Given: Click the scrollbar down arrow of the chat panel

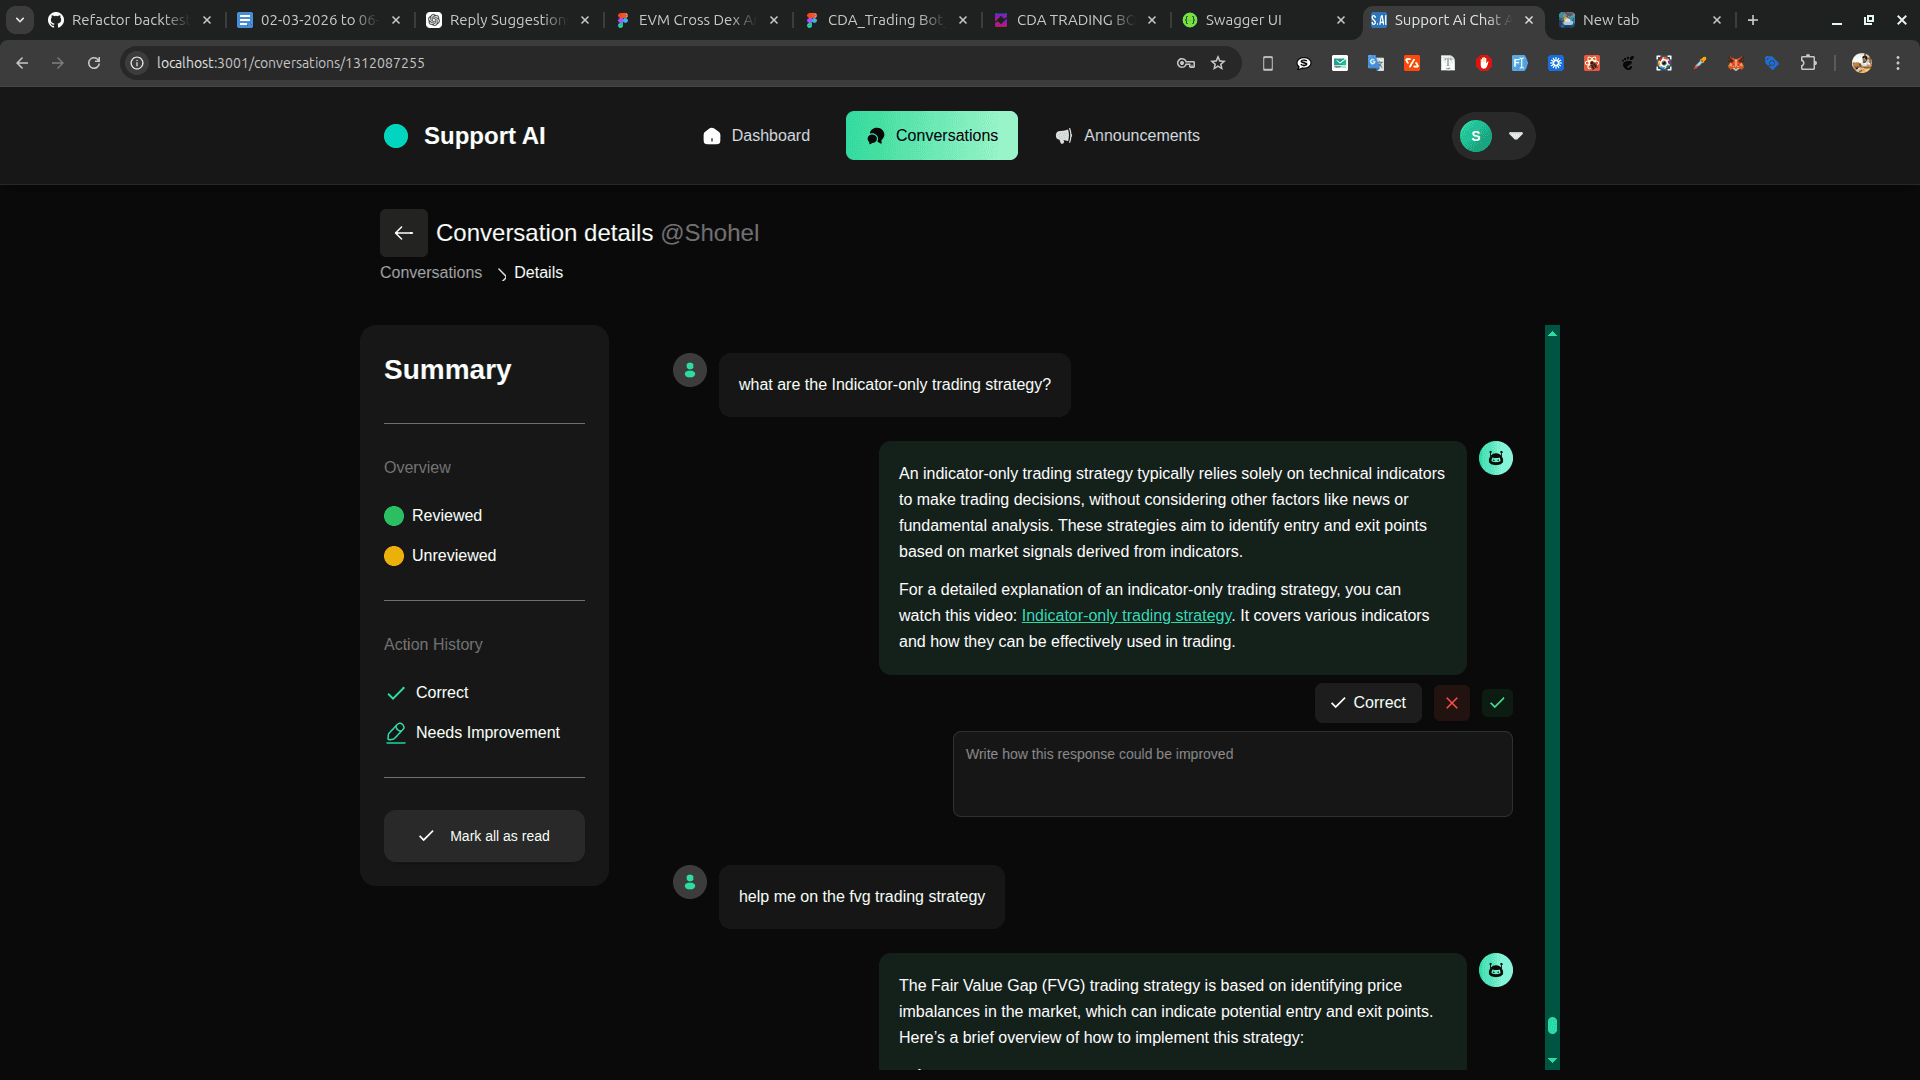Looking at the screenshot, I should tap(1552, 1061).
